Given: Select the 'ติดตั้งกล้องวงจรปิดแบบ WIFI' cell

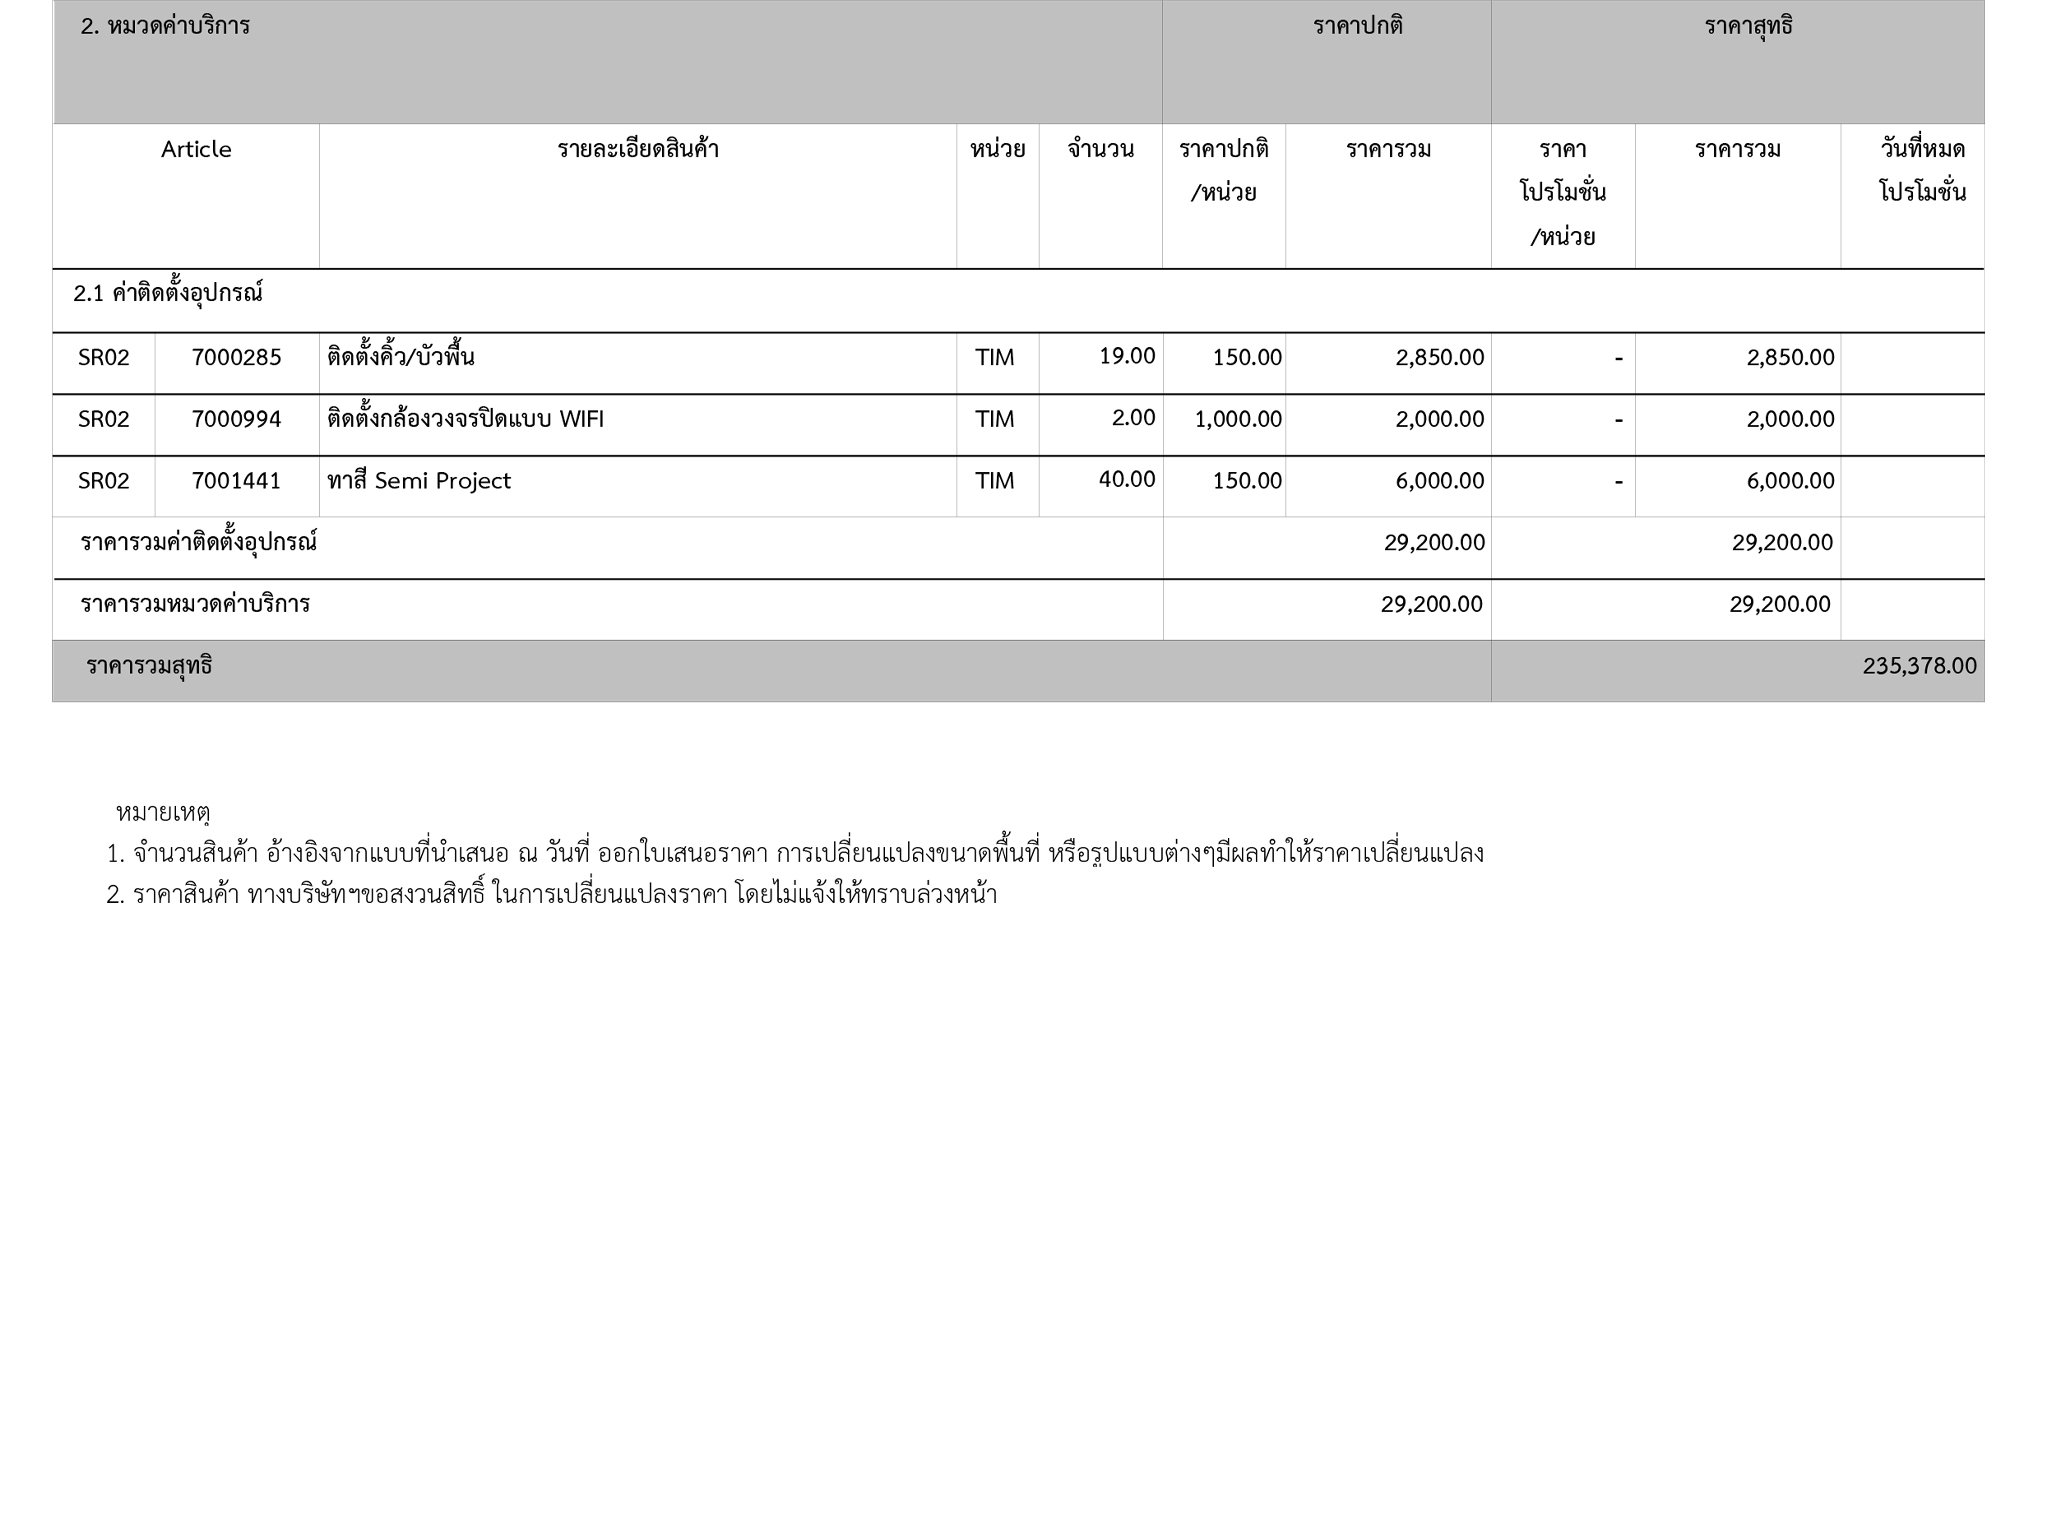Looking at the screenshot, I should click(x=465, y=420).
